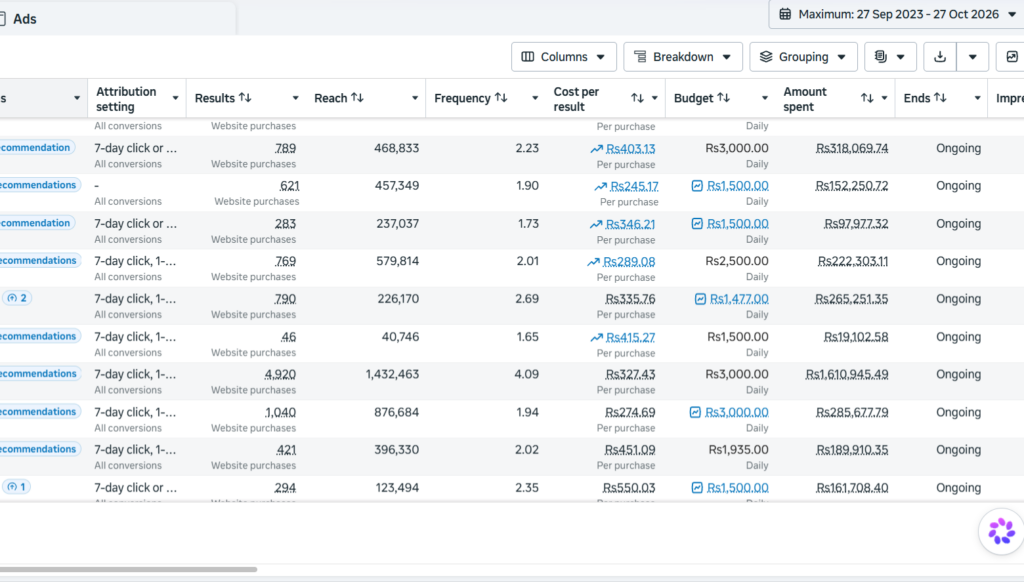The image size is (1024, 582).
Task: Click budget icon beside Rs3,000.00 link
Action: 696,412
